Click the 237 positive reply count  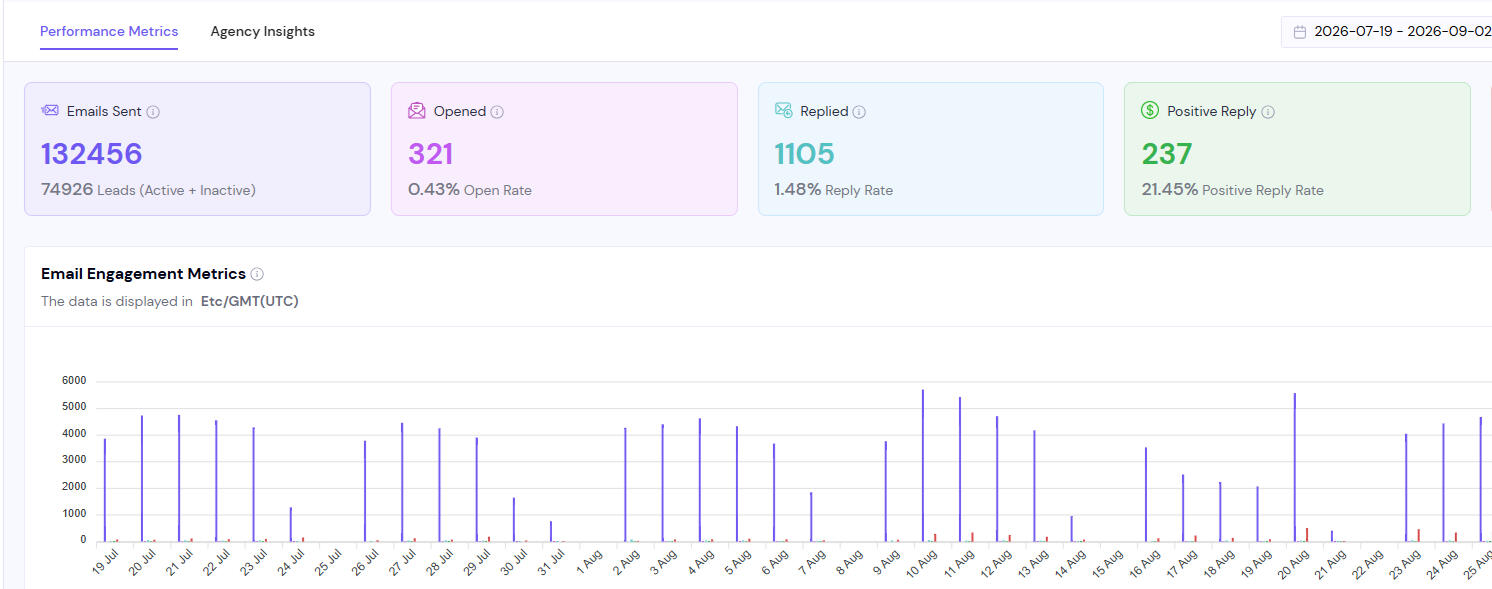tap(1167, 154)
